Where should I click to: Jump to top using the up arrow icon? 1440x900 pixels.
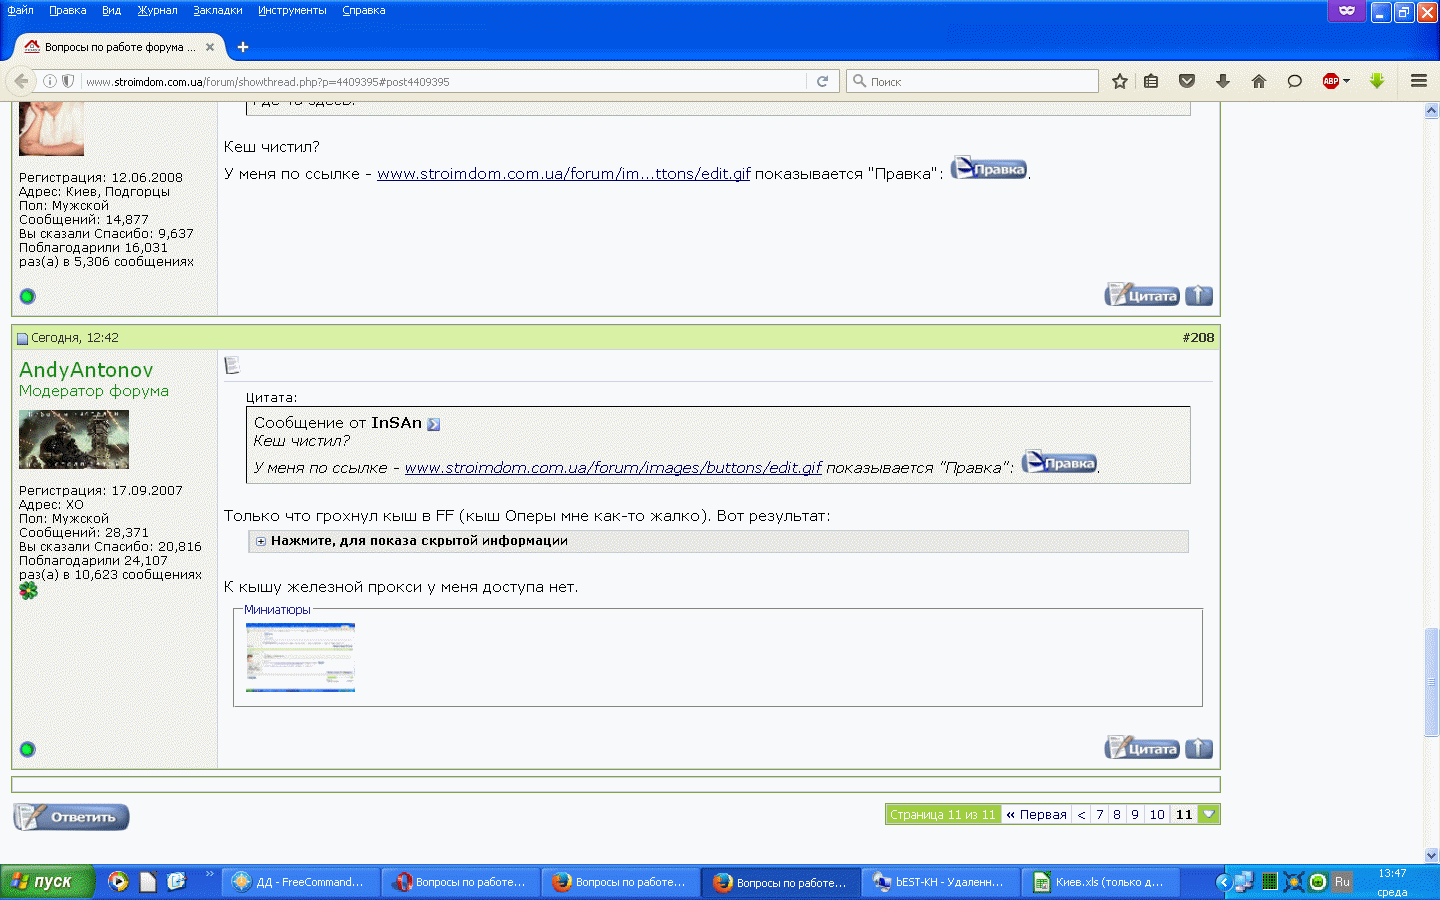pos(1198,748)
